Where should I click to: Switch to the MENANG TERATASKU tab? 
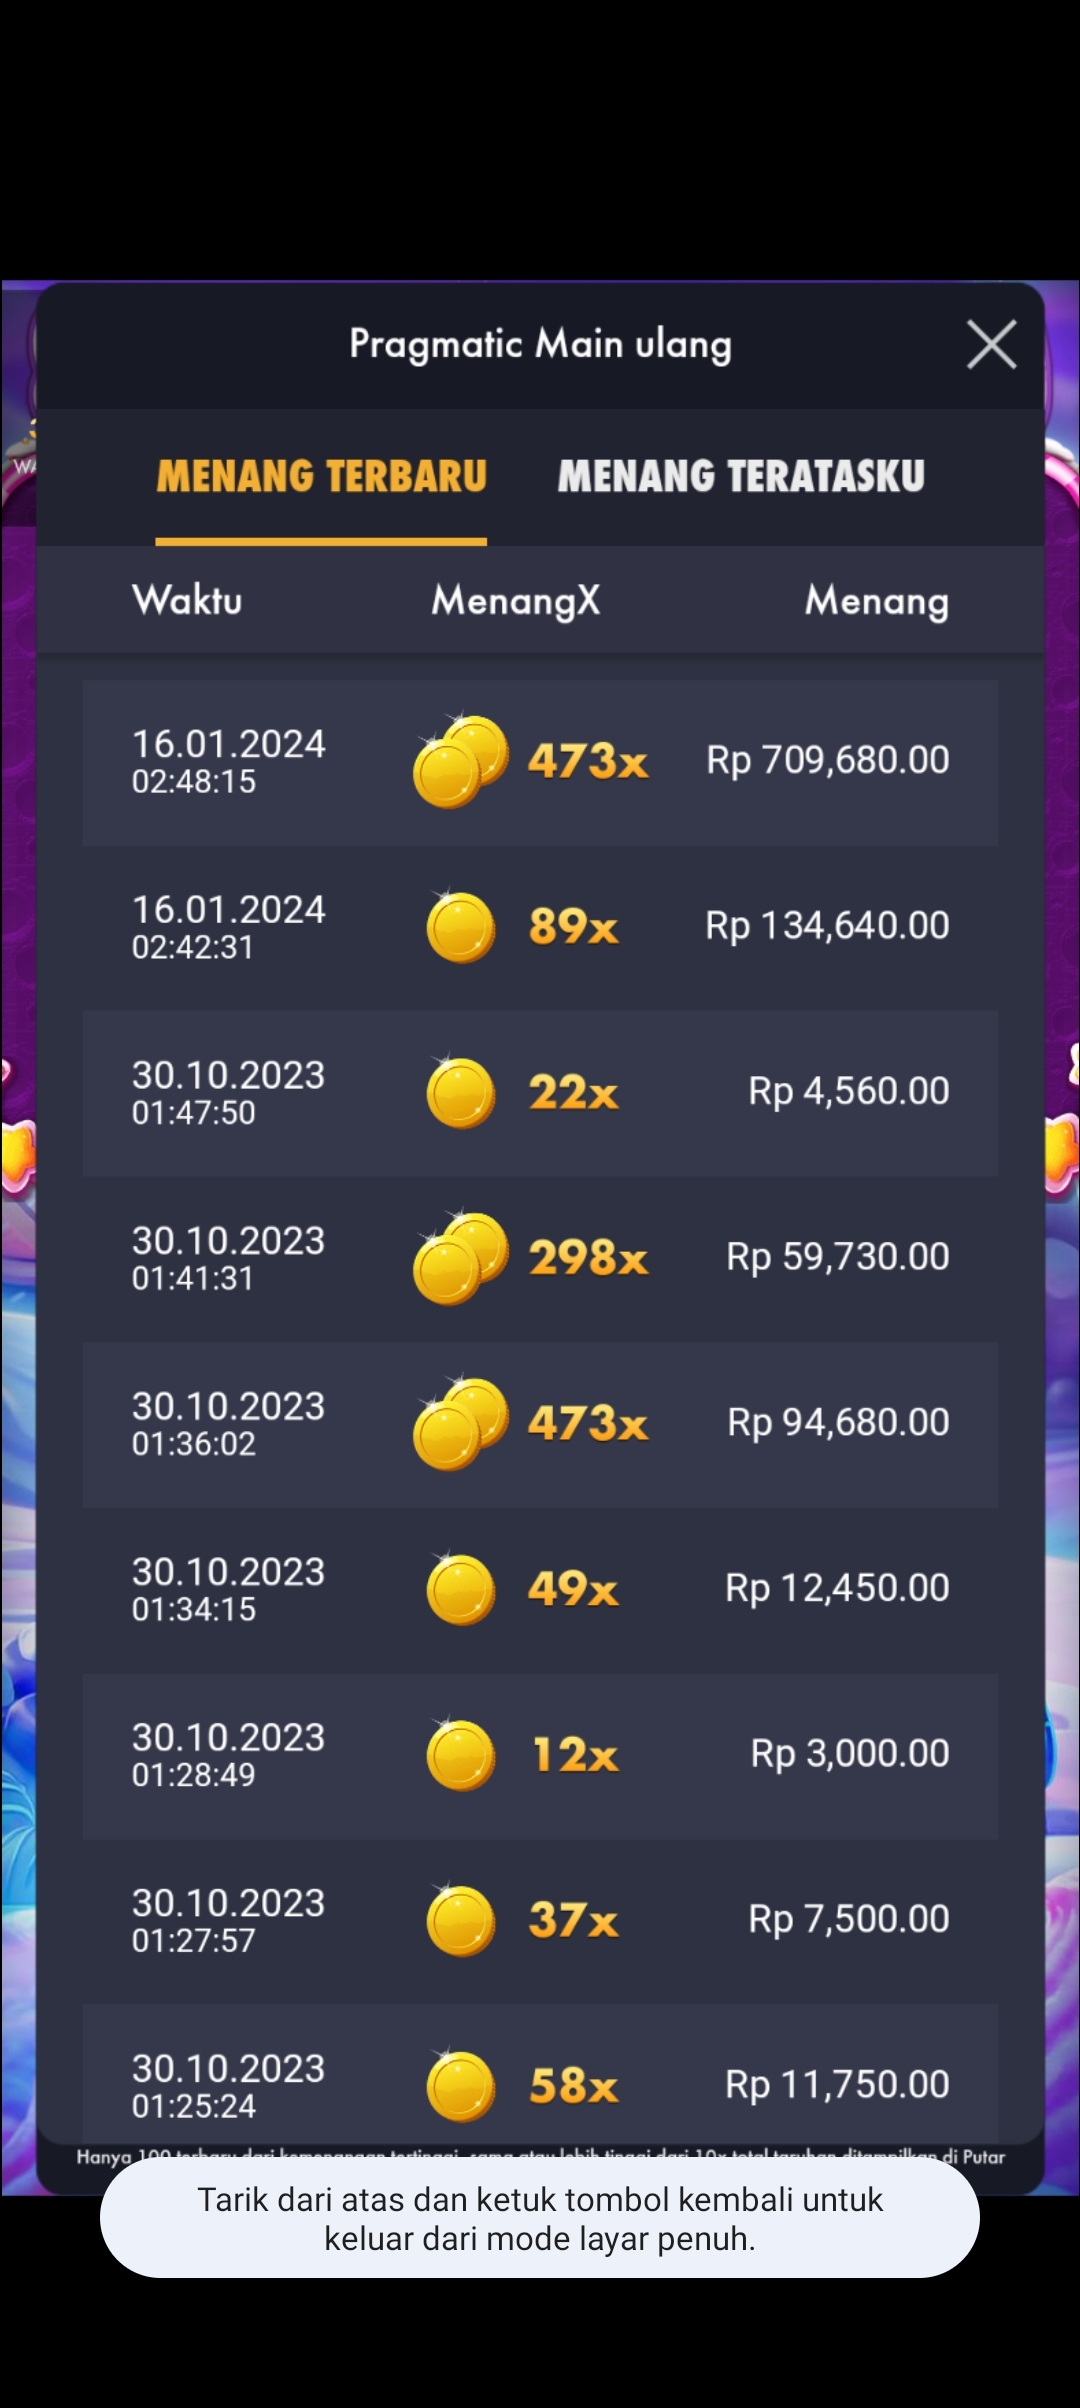click(741, 476)
